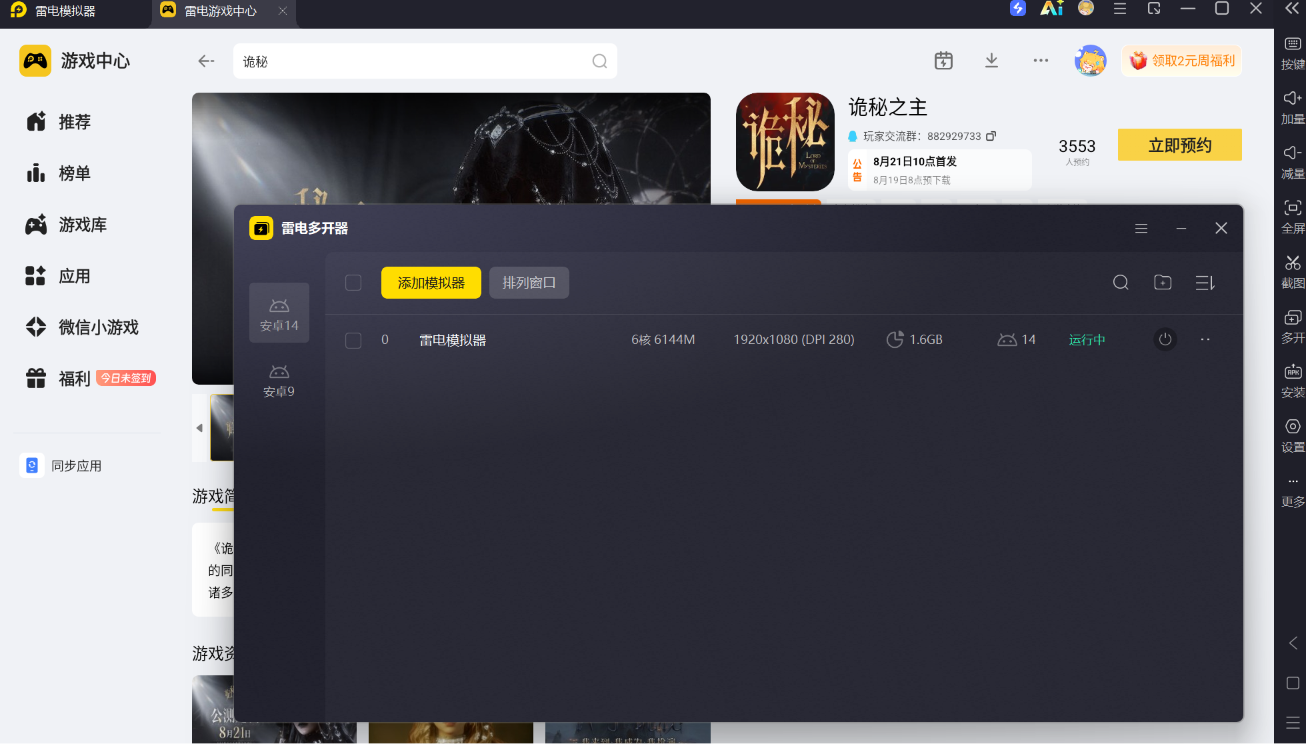This screenshot has width=1306, height=744.
Task: Open 应用 in the left navigation
Action: pos(60,276)
